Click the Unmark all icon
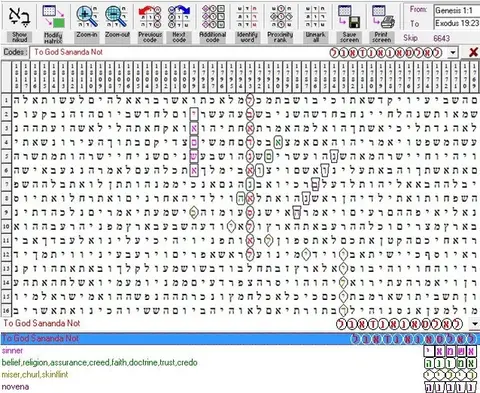The height and width of the screenshot is (393, 480). coord(315,17)
